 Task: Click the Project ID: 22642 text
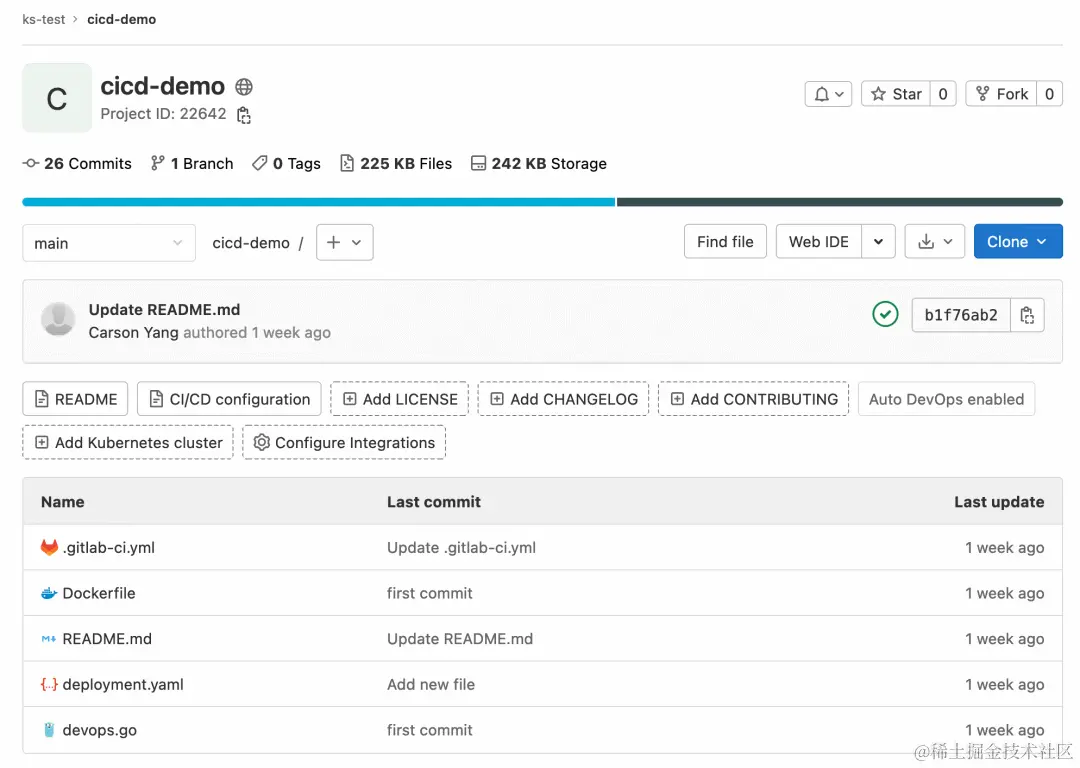coord(163,114)
